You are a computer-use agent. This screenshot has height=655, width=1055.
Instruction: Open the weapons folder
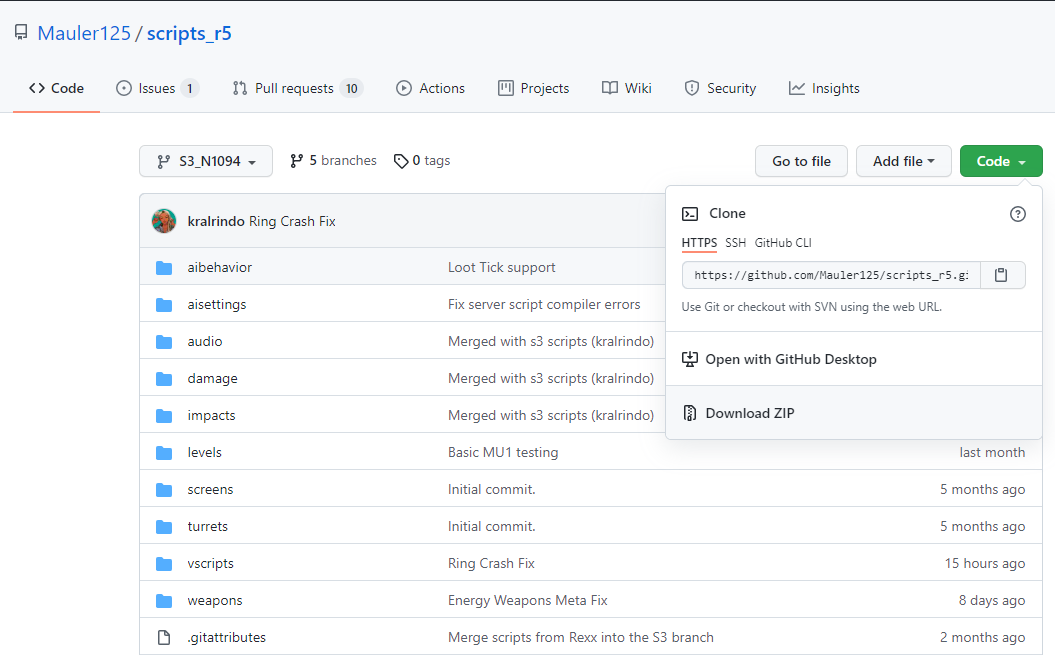pyautogui.click(x=215, y=600)
